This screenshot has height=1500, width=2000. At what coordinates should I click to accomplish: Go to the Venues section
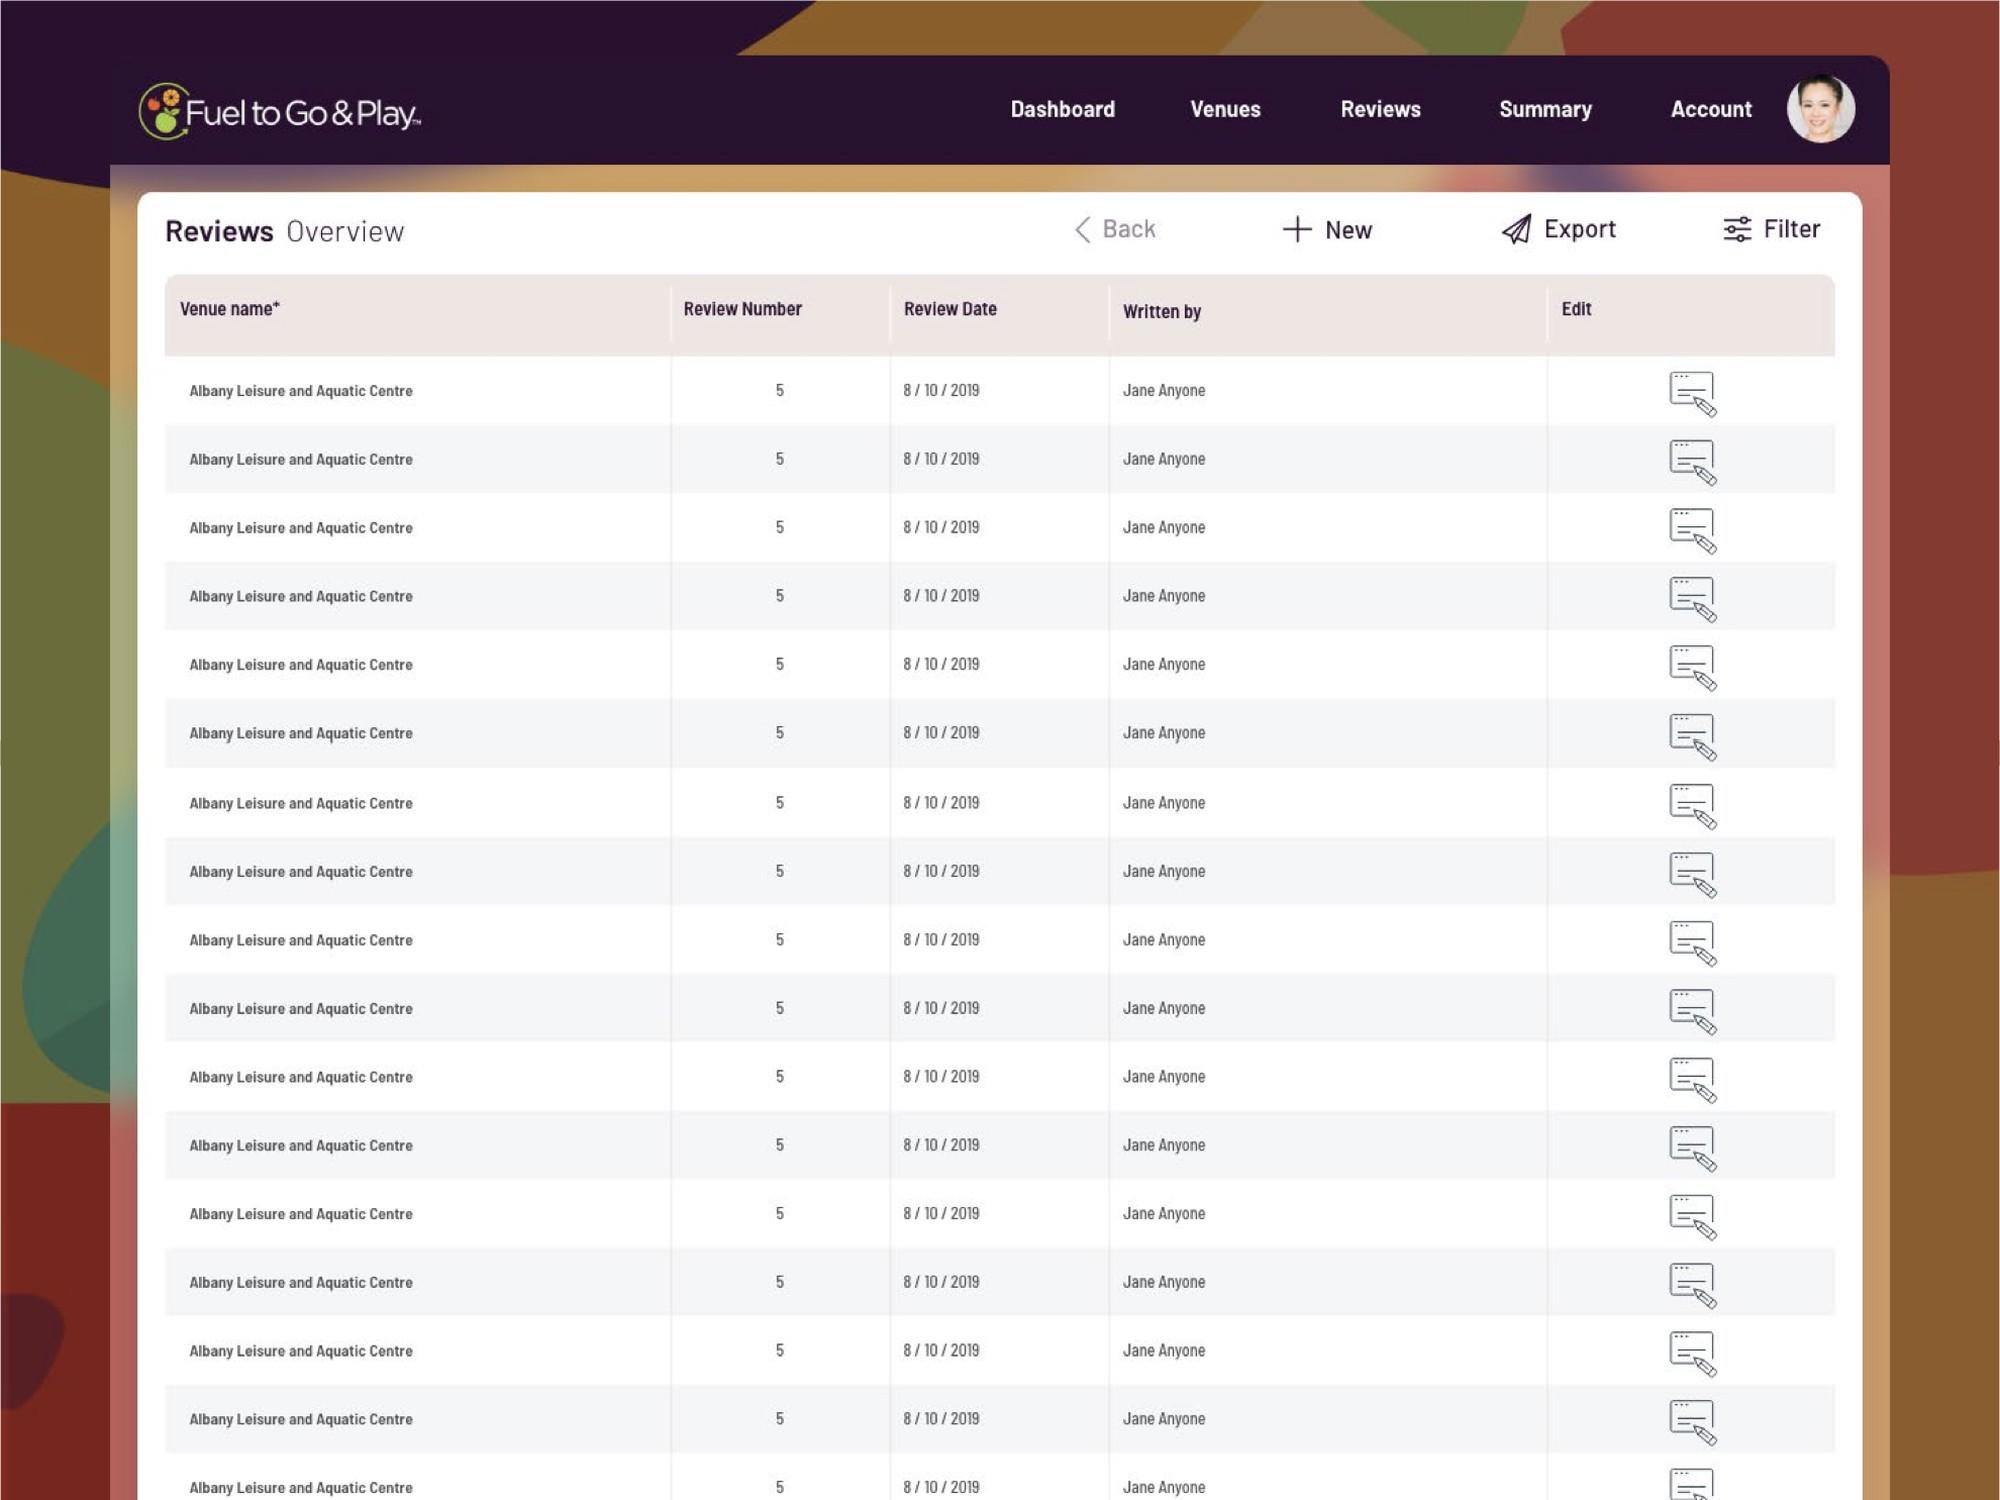point(1225,109)
